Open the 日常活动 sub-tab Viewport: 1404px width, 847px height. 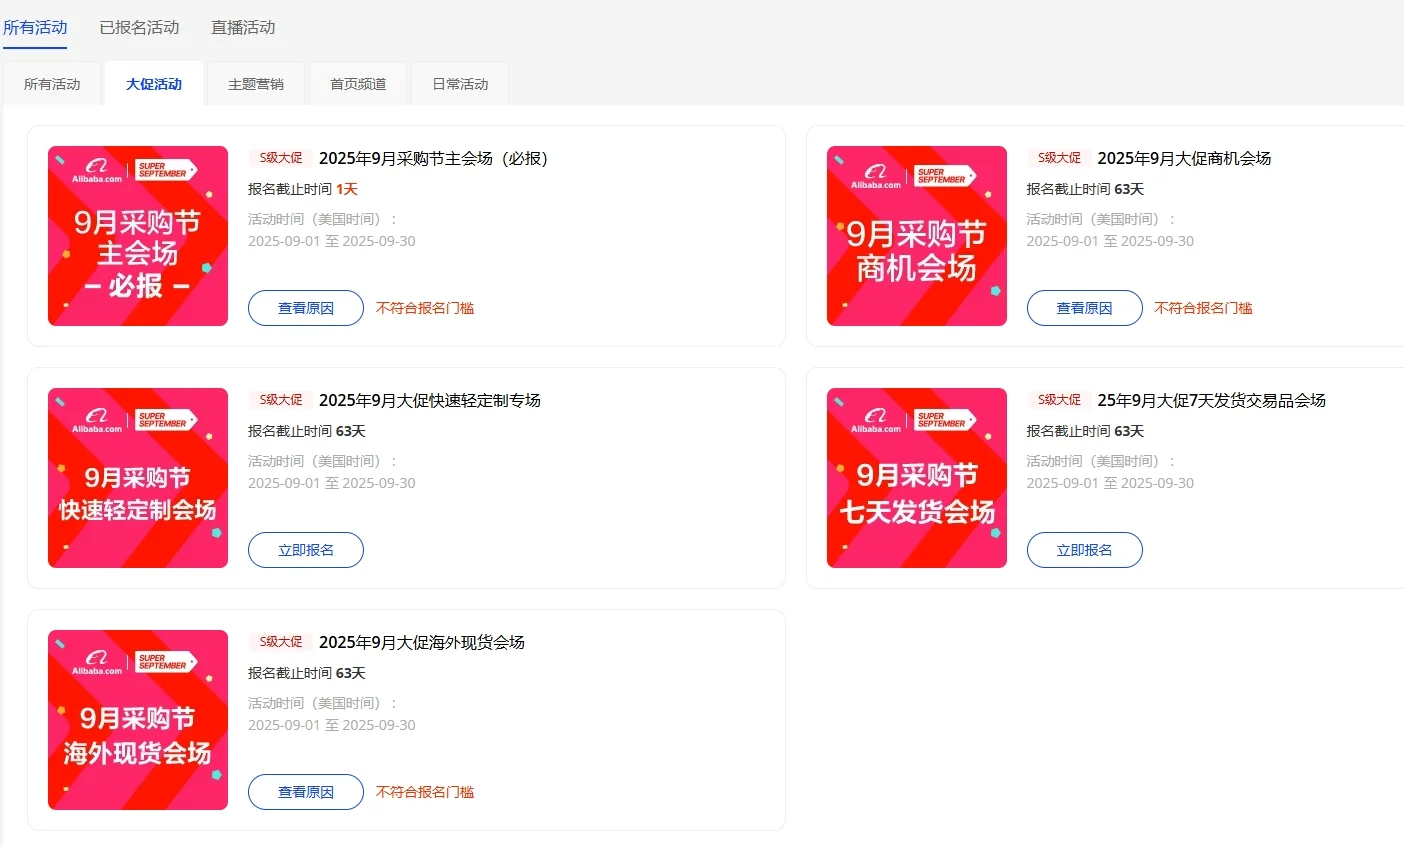click(459, 83)
